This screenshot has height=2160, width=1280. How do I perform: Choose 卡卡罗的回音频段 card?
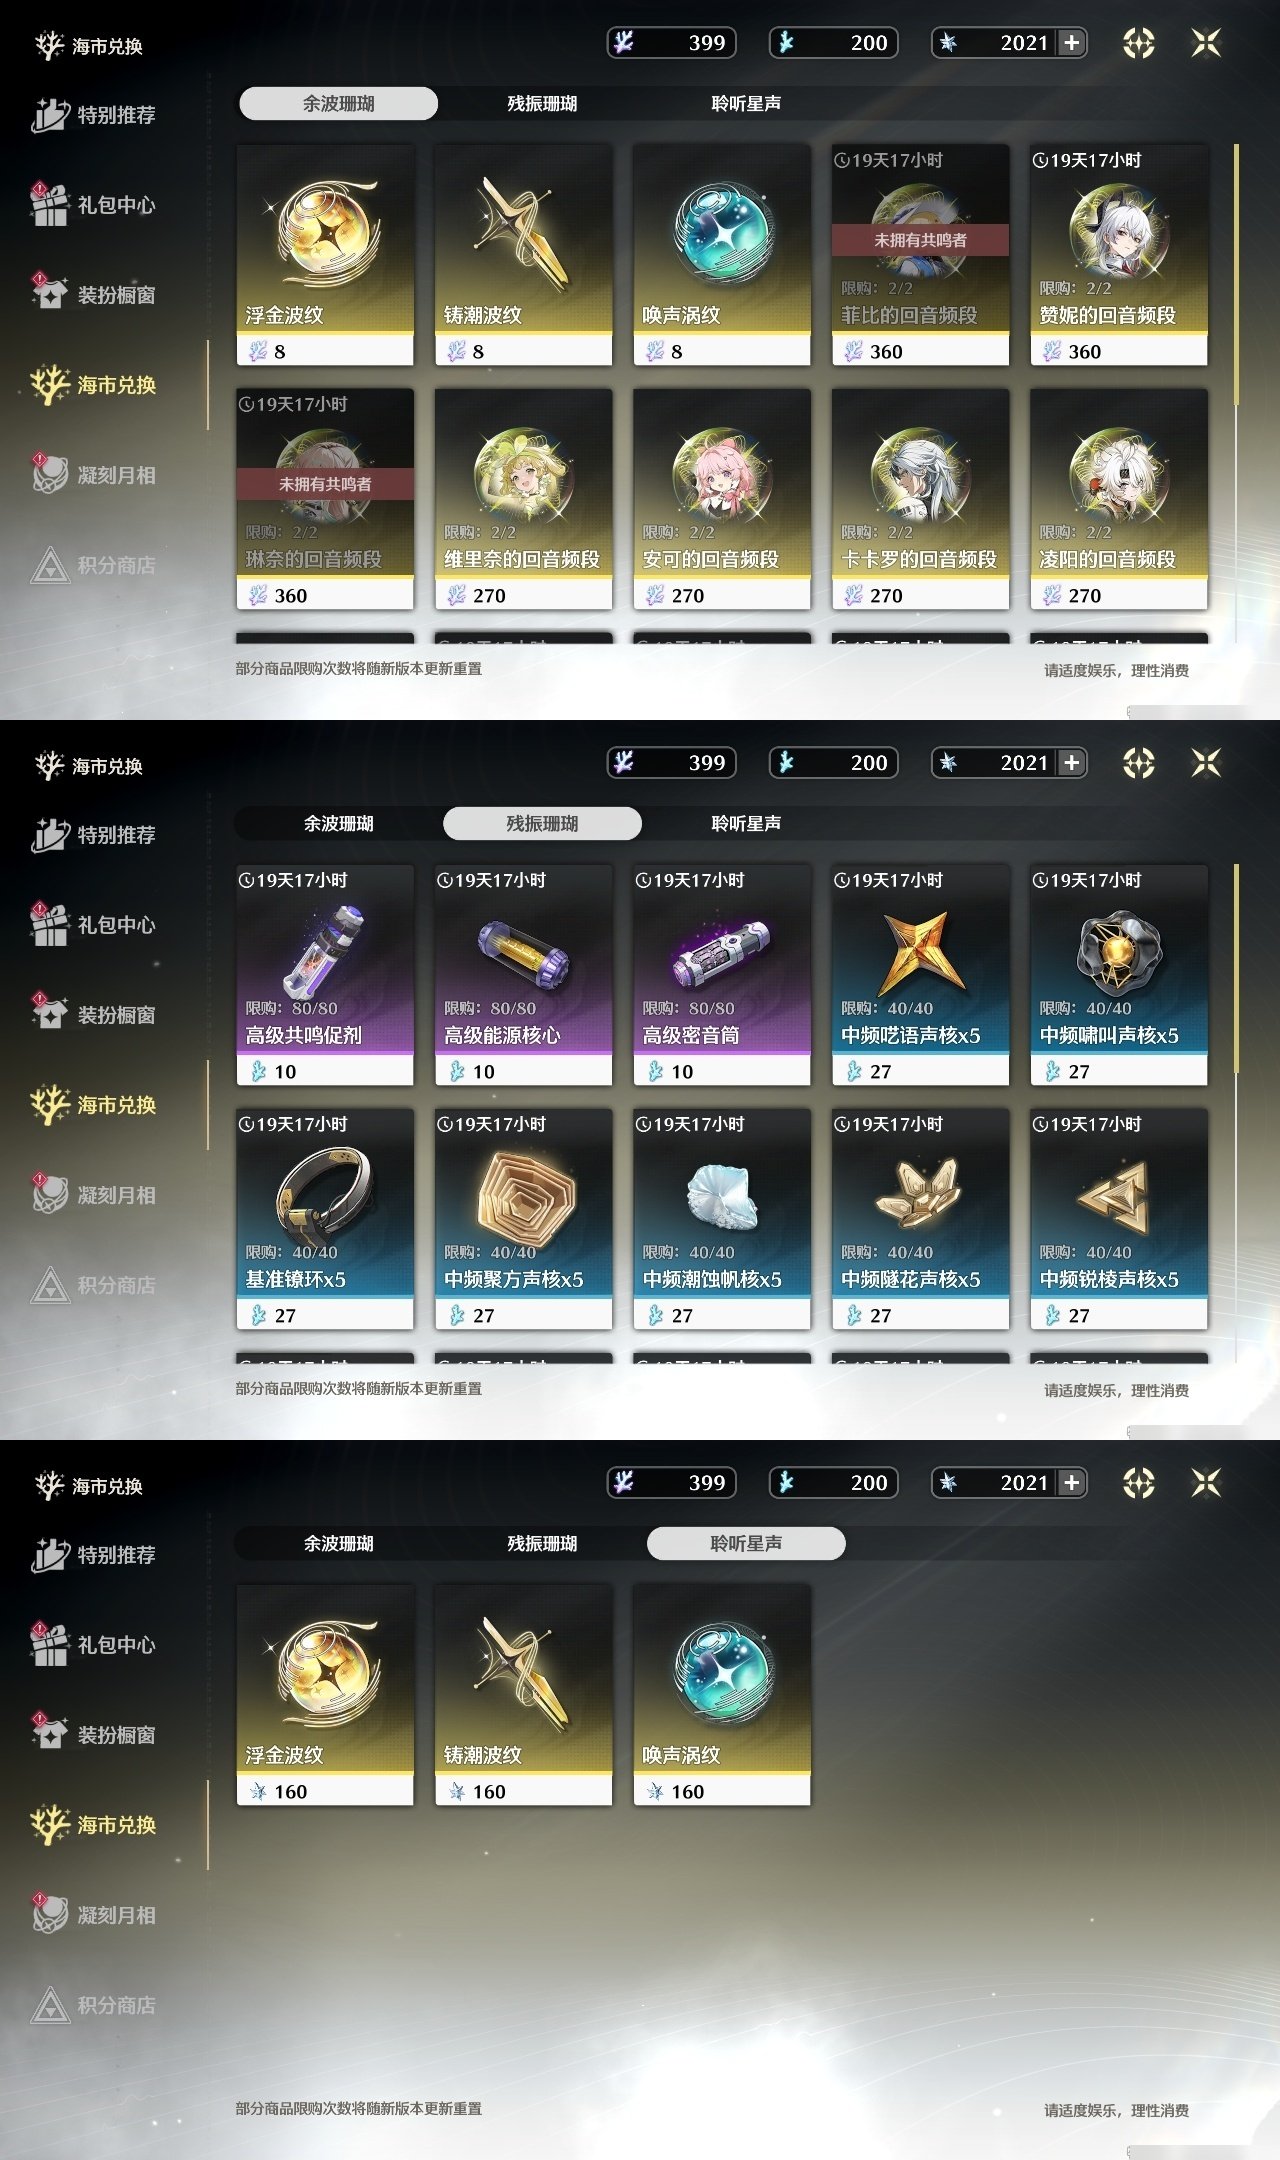tap(920, 499)
